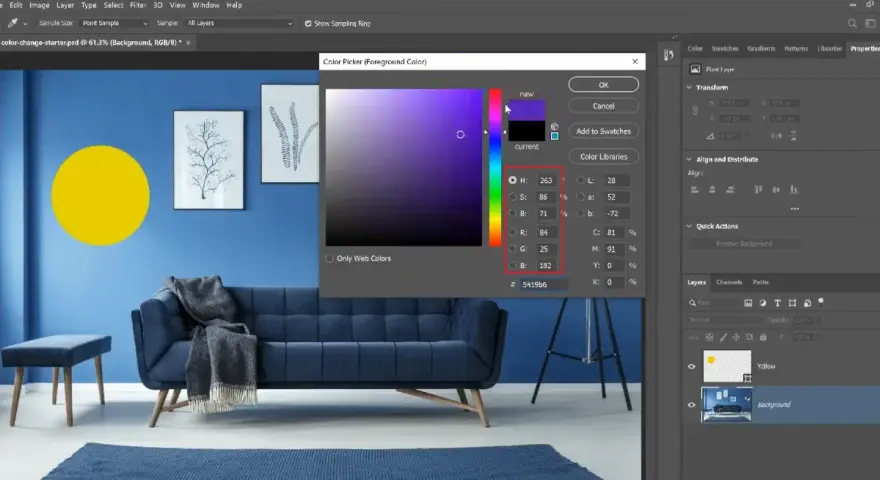This screenshot has width=880, height=480.
Task: Select the R red radio button
Action: 512,232
